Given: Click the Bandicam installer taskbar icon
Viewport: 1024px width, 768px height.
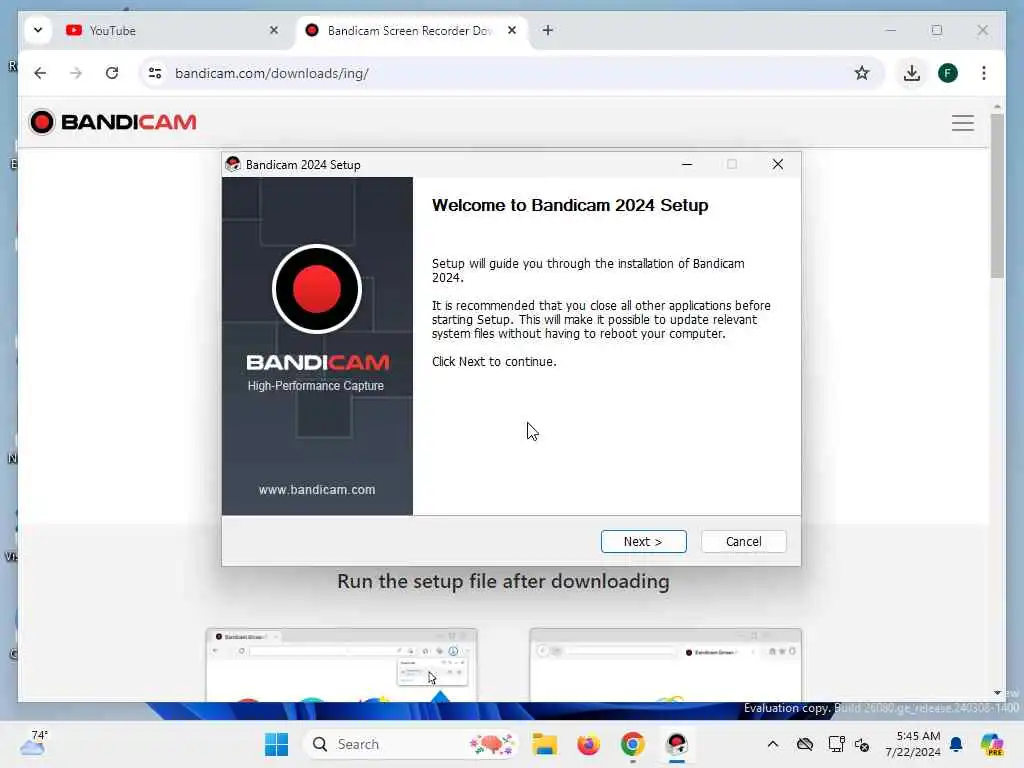Looking at the screenshot, I should 677,744.
